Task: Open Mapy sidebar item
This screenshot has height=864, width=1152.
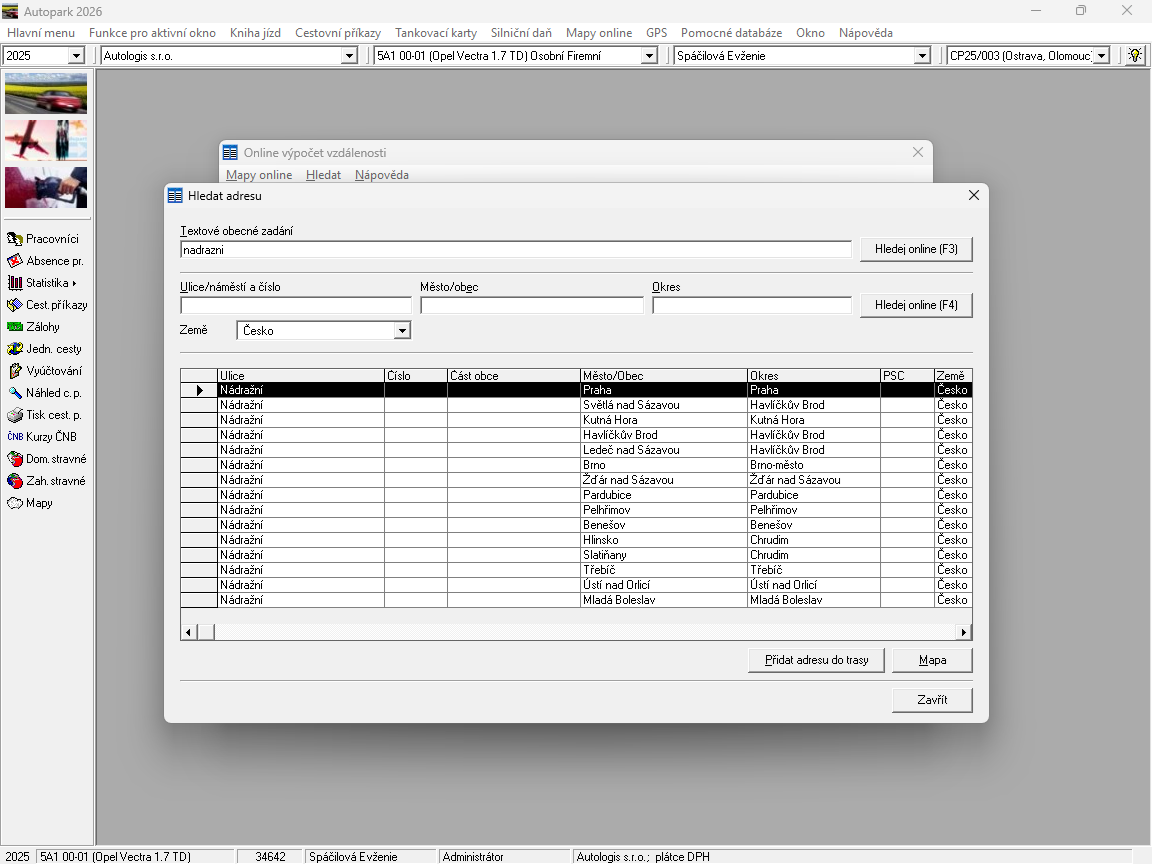Action: [x=39, y=503]
